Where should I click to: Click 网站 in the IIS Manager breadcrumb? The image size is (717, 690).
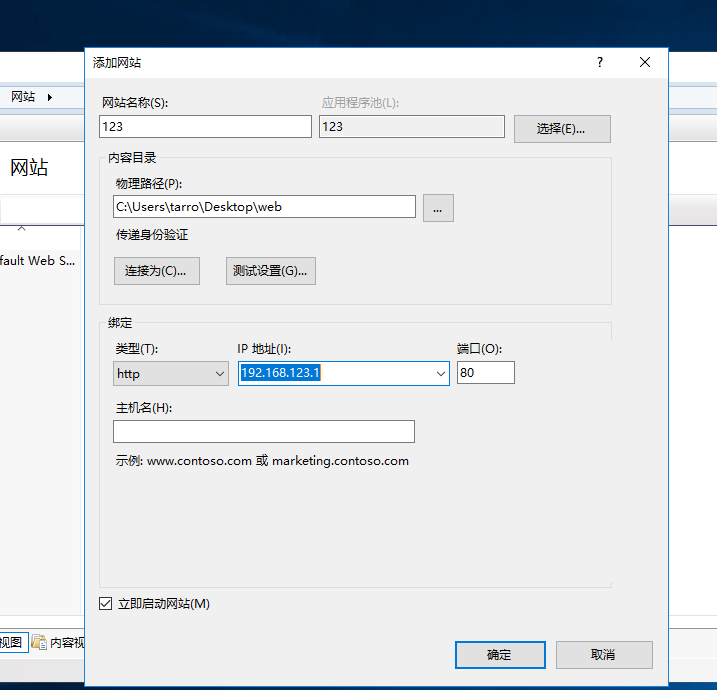pyautogui.click(x=23, y=96)
